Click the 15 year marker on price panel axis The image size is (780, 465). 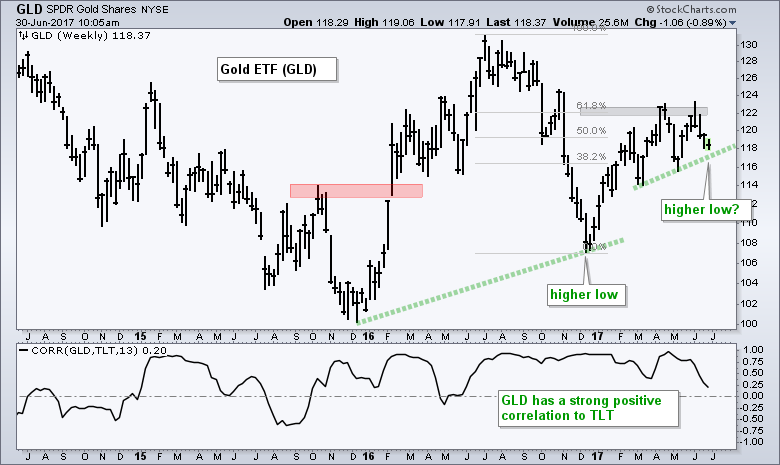point(141,337)
